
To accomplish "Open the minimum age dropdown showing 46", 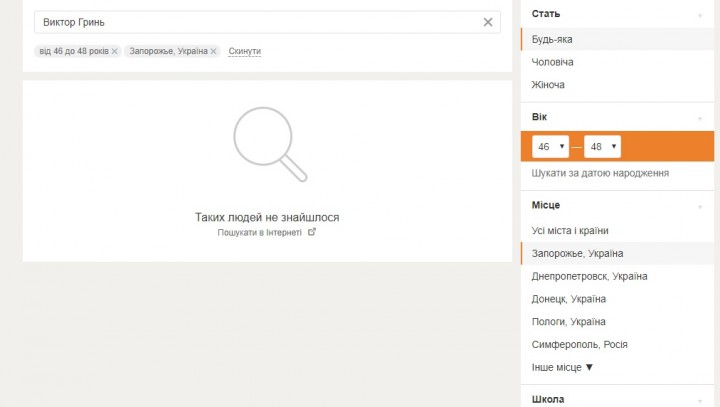I will 550,147.
